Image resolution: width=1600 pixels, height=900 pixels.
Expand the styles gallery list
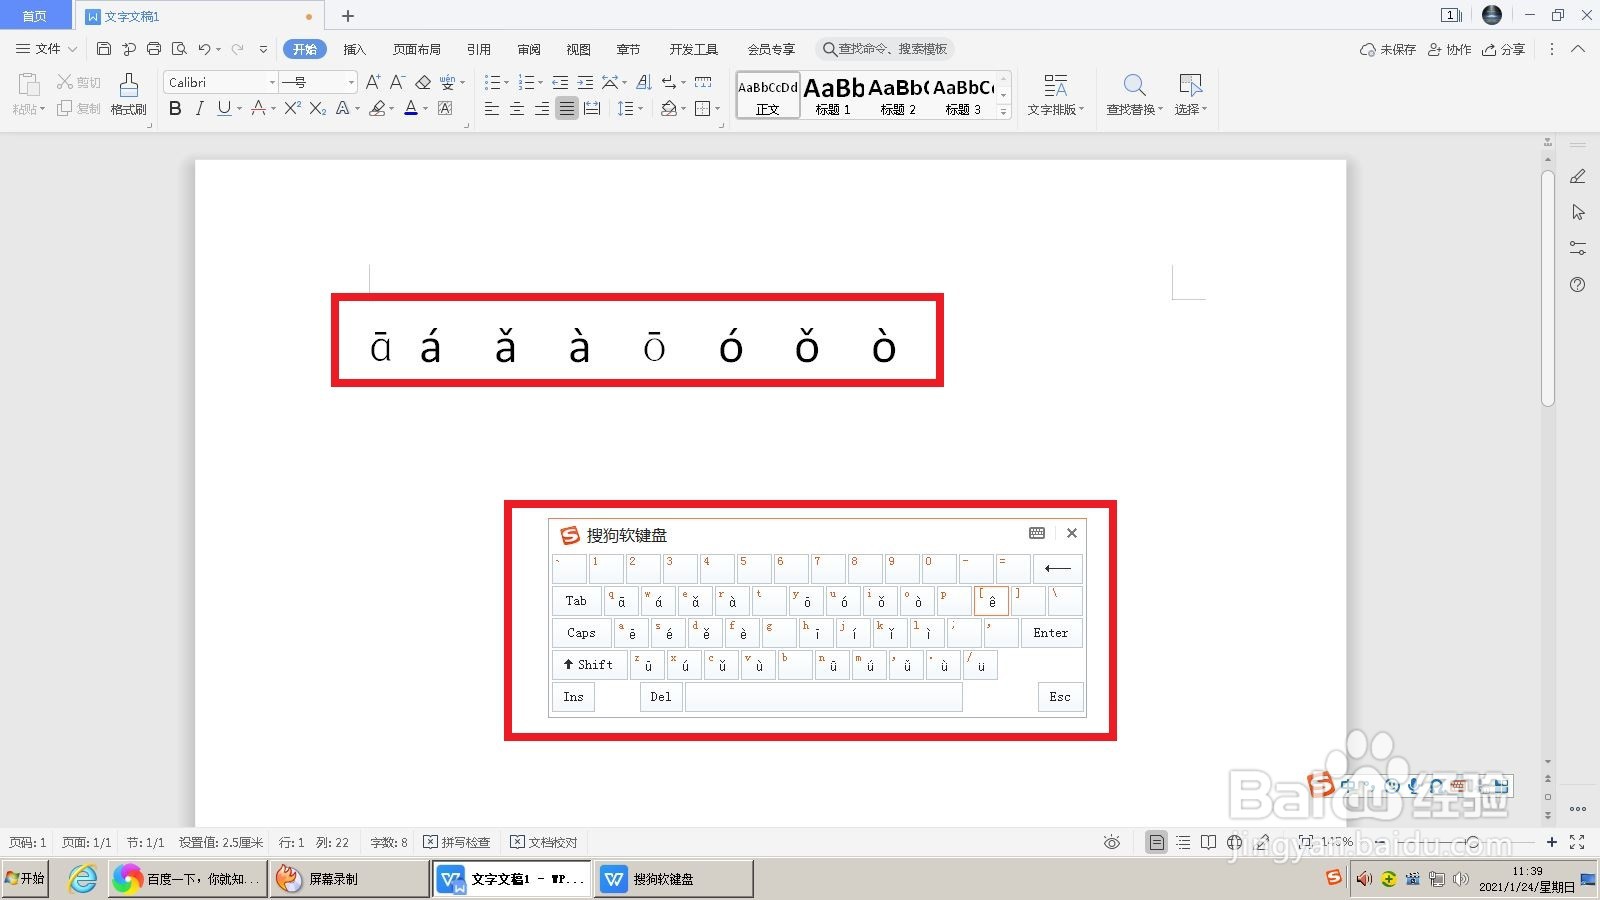(1004, 112)
